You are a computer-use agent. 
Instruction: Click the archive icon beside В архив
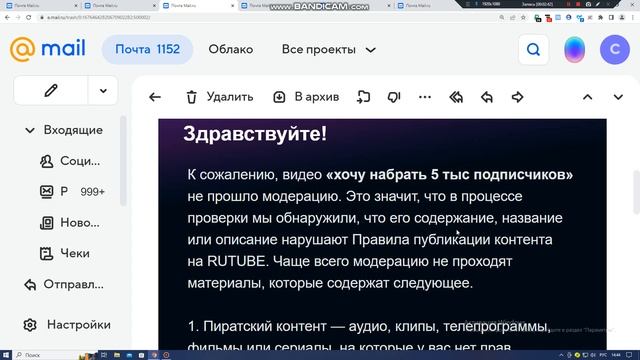coord(279,97)
